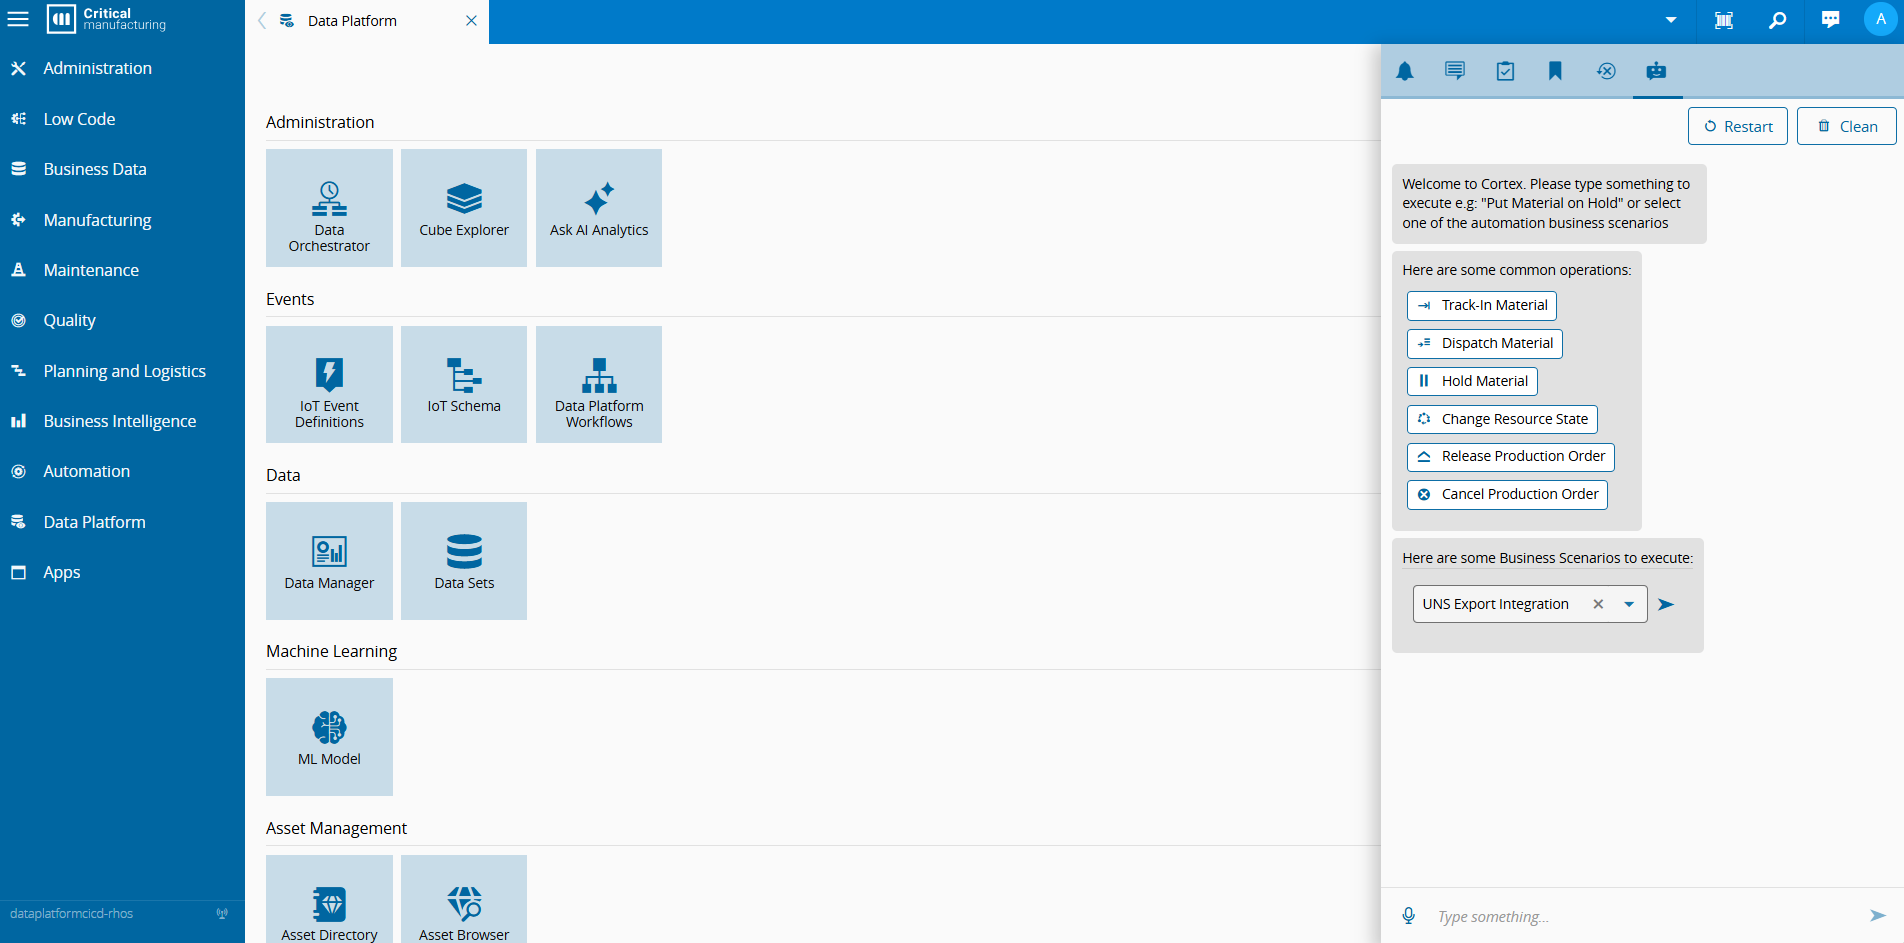Switch to the checklist tasks tab
Image resolution: width=1904 pixels, height=943 pixels.
(x=1505, y=71)
